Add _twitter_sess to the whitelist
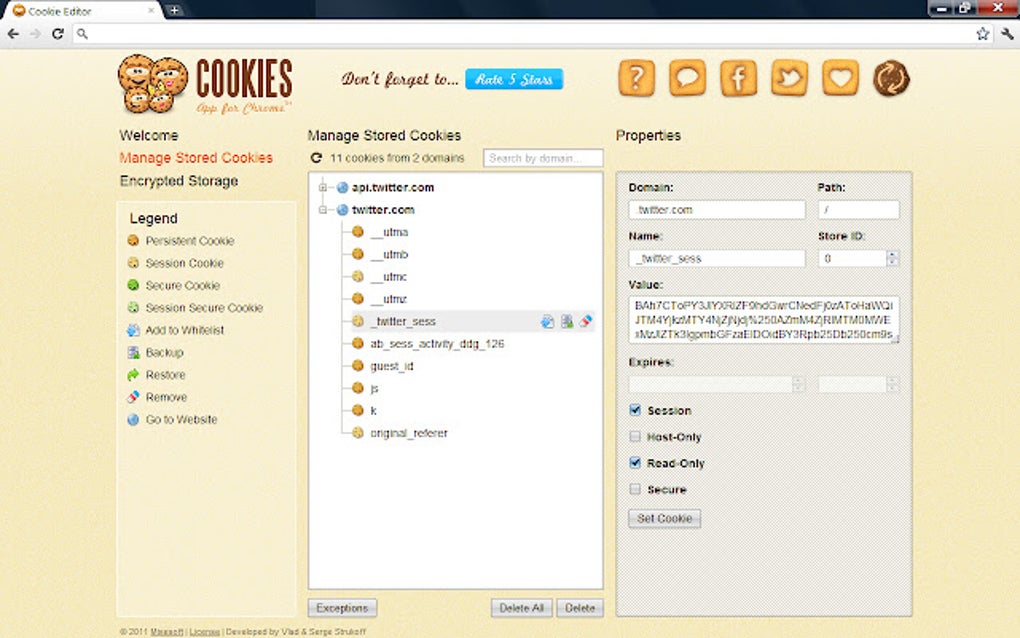1020x638 pixels. point(547,322)
